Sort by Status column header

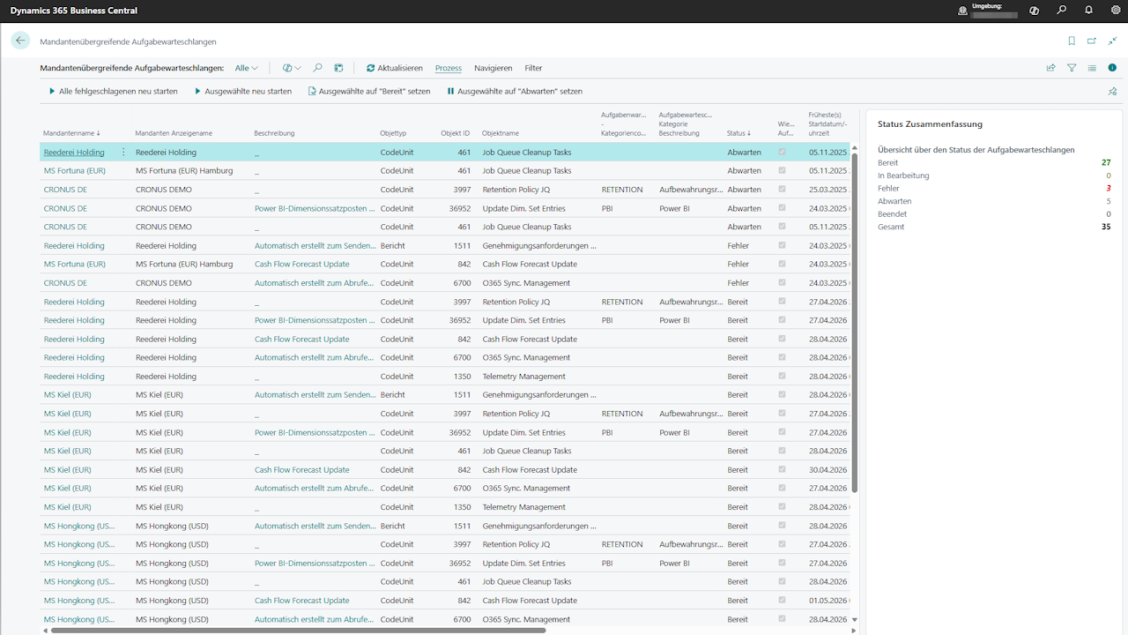coord(738,133)
